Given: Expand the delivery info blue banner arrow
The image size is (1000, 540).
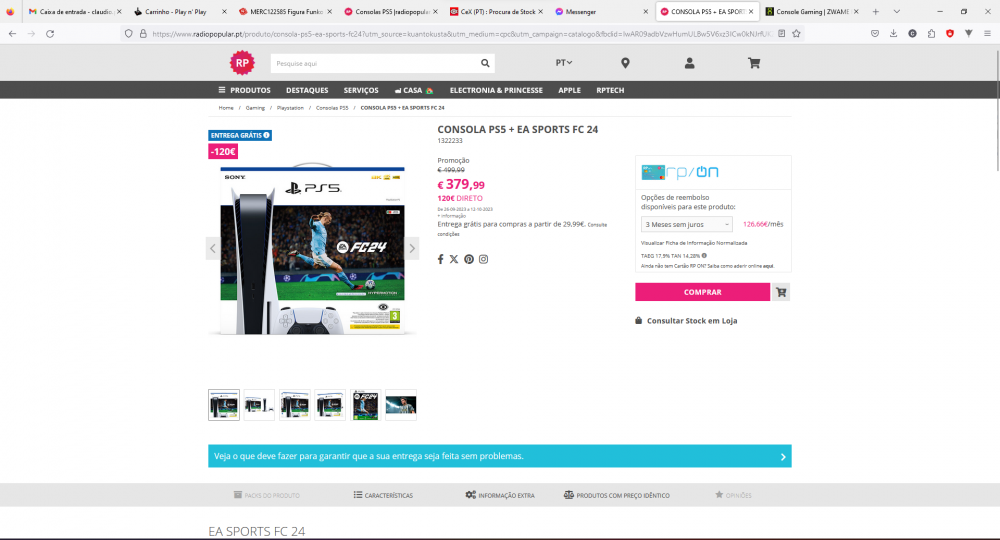Looking at the screenshot, I should [x=783, y=456].
